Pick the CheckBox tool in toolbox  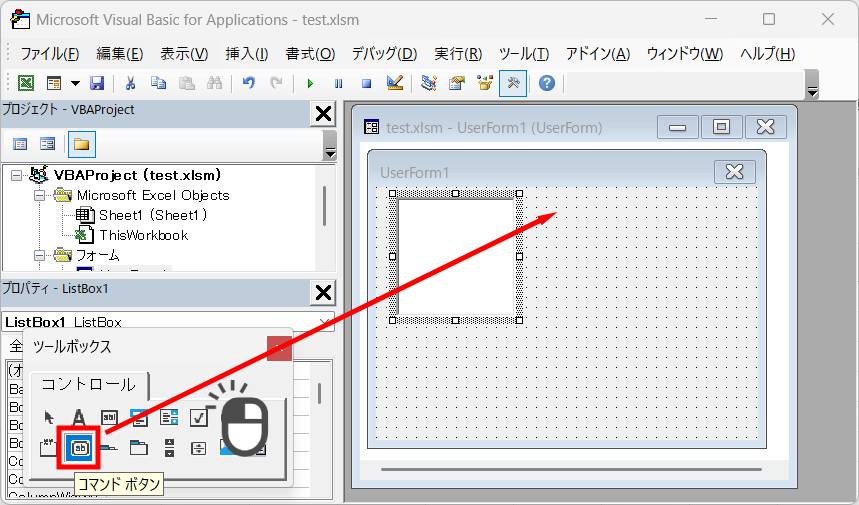(x=198, y=418)
